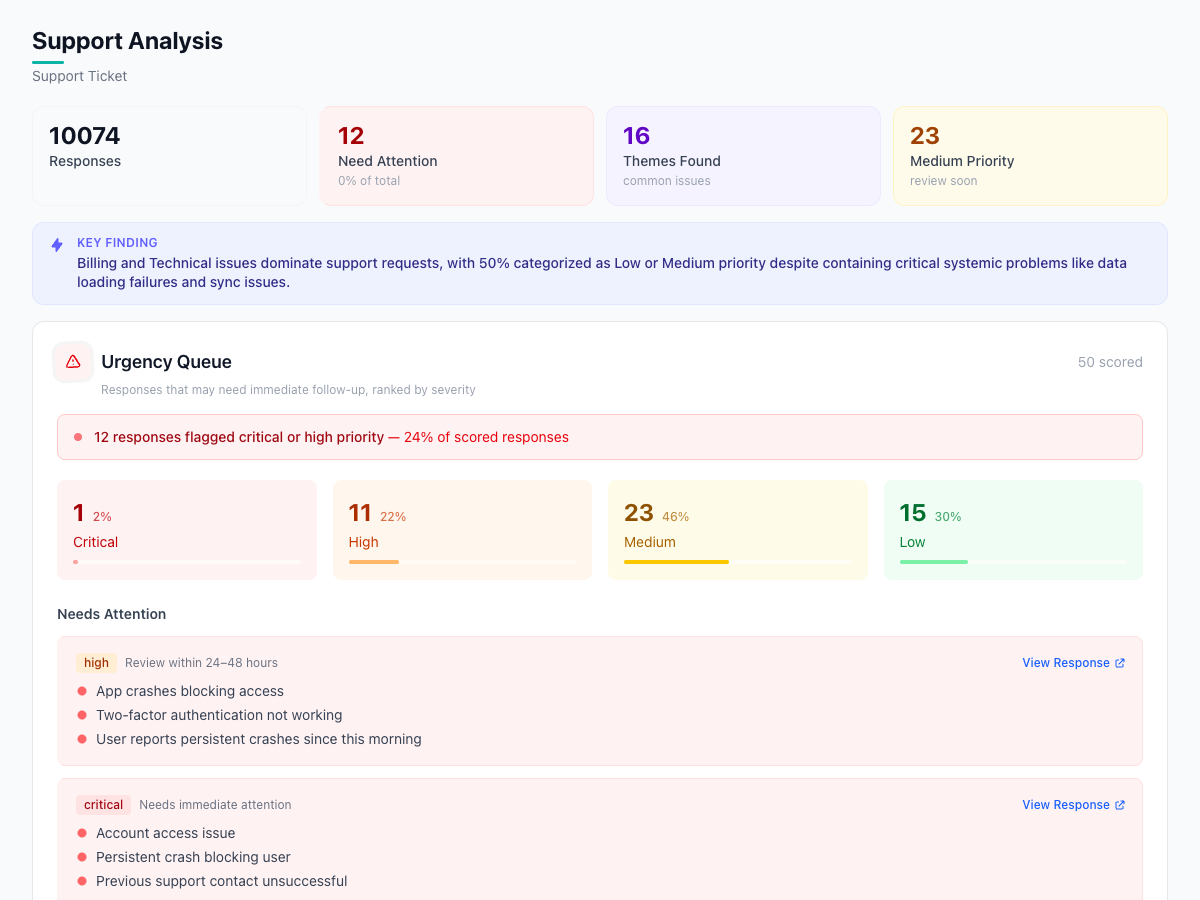Click the lightning bolt Key Finding icon
This screenshot has height=900, width=1200.
point(57,243)
